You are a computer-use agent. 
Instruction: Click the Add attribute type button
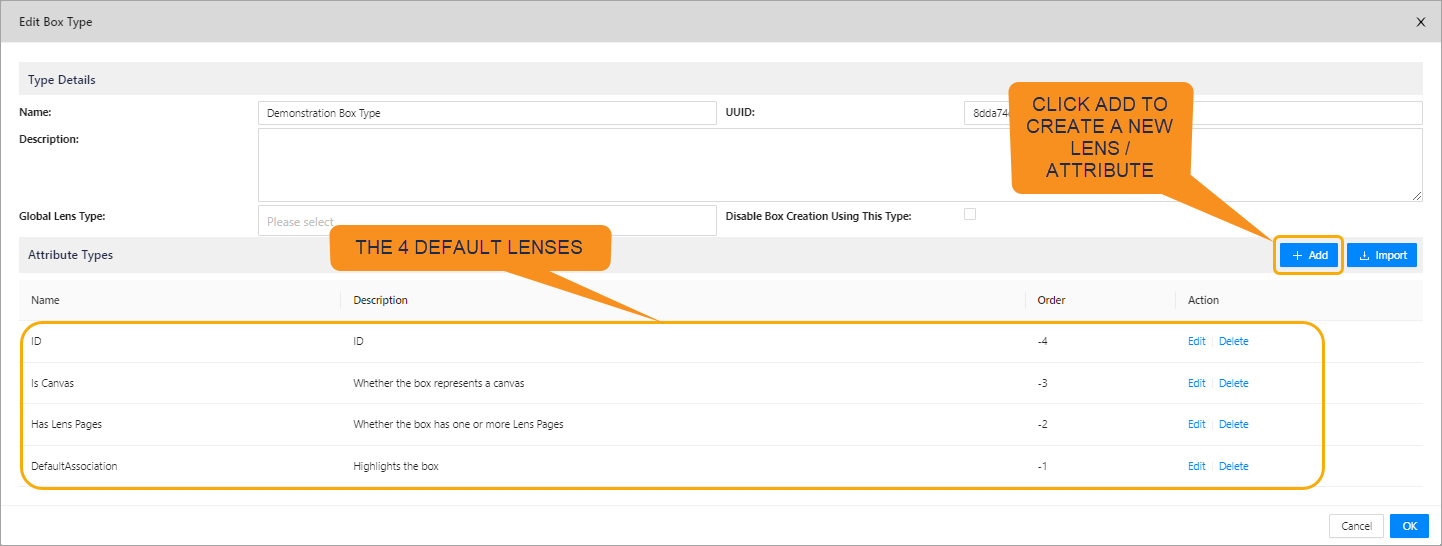1309,255
